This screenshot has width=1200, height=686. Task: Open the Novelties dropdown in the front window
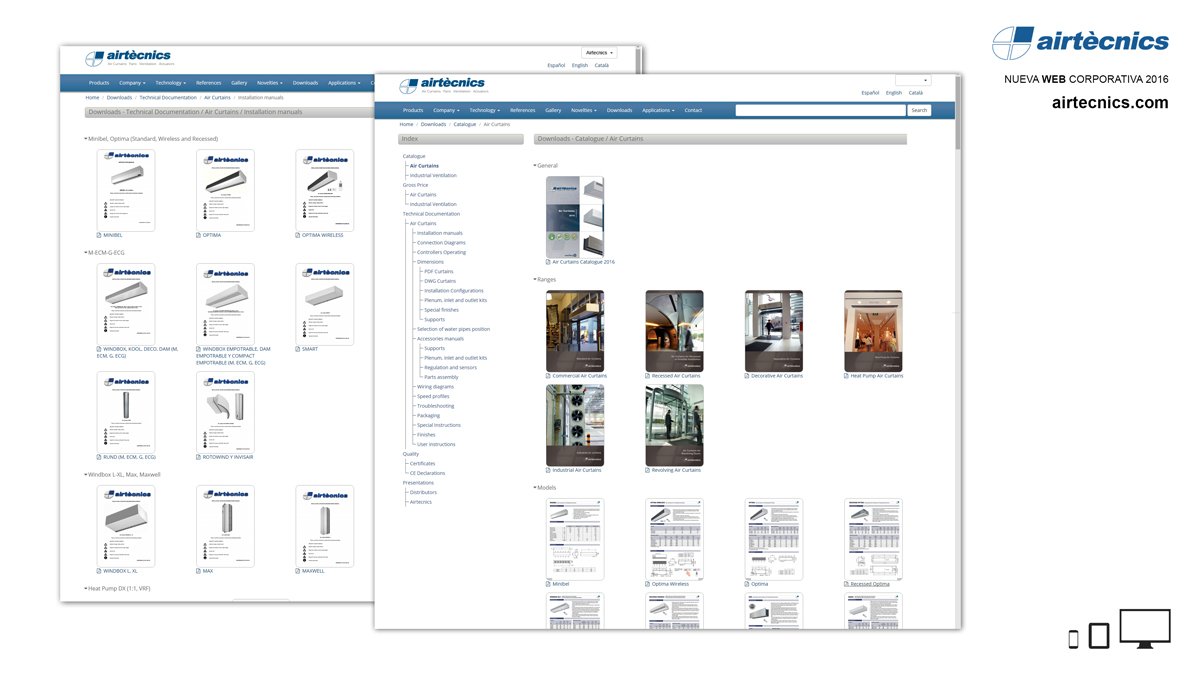point(584,110)
